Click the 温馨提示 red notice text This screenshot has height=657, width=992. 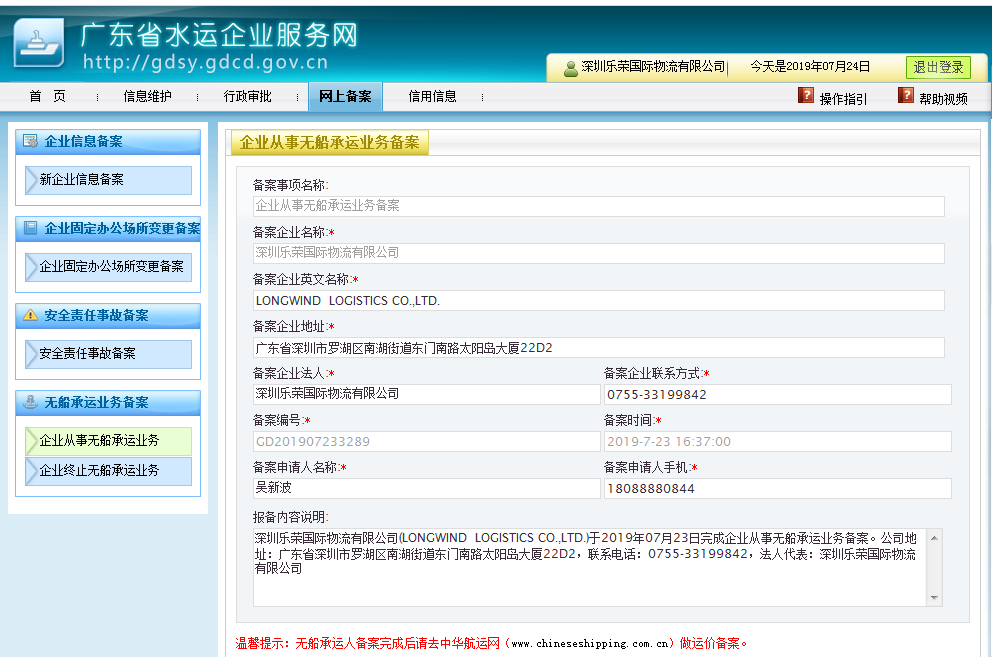tap(492, 644)
